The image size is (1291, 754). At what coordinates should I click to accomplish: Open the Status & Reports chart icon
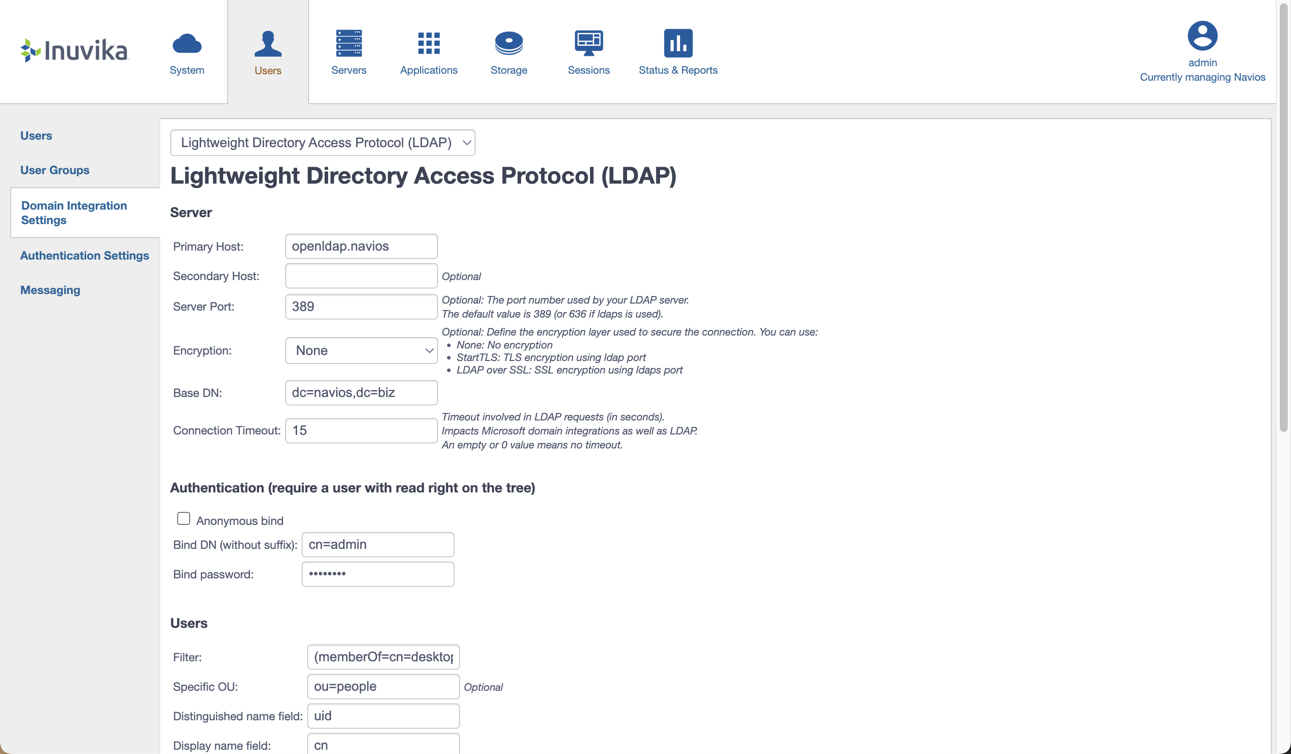(678, 43)
